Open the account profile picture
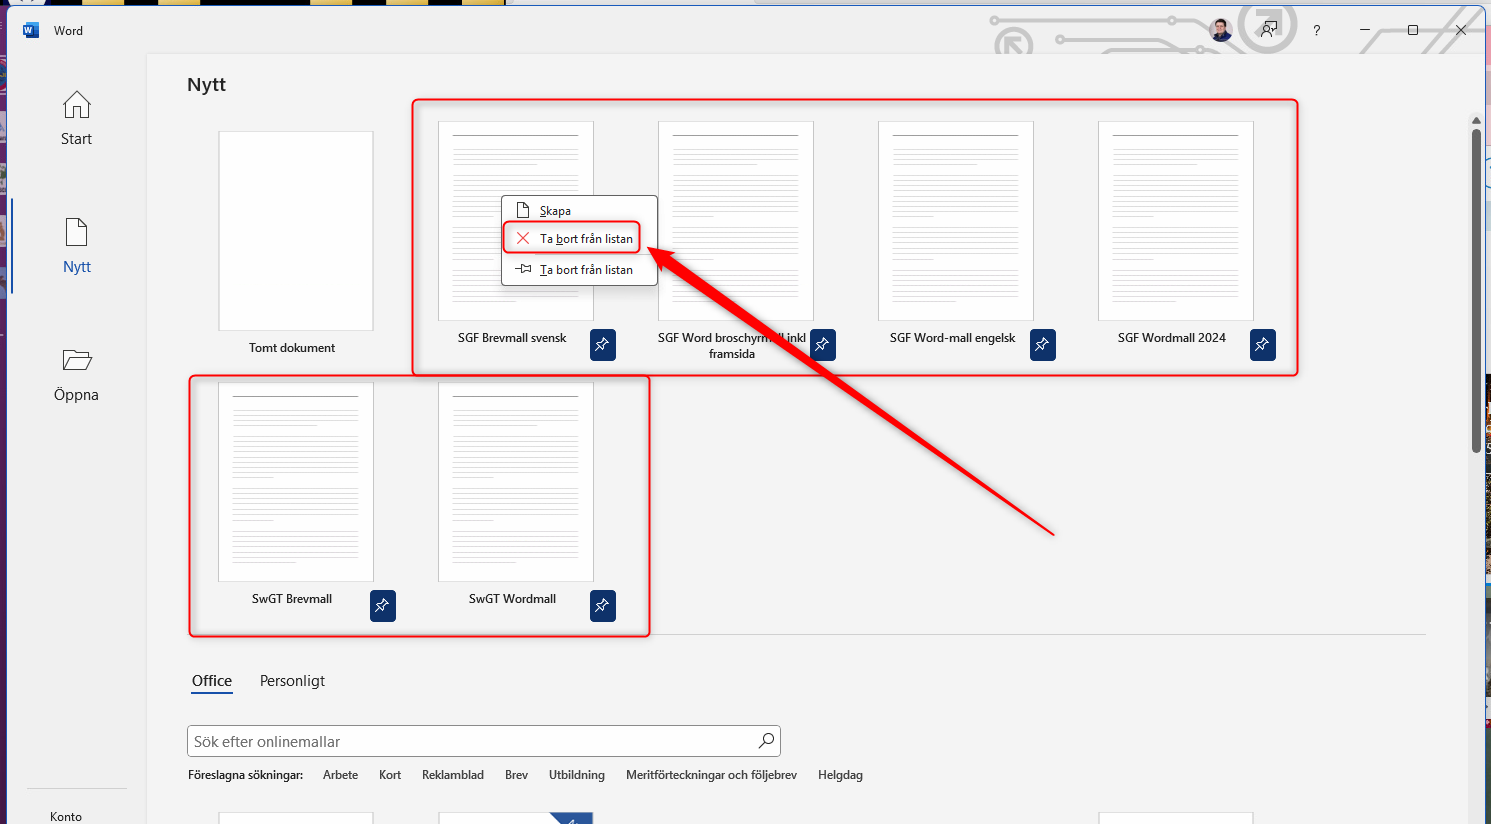The height and width of the screenshot is (824, 1491). 1221,30
